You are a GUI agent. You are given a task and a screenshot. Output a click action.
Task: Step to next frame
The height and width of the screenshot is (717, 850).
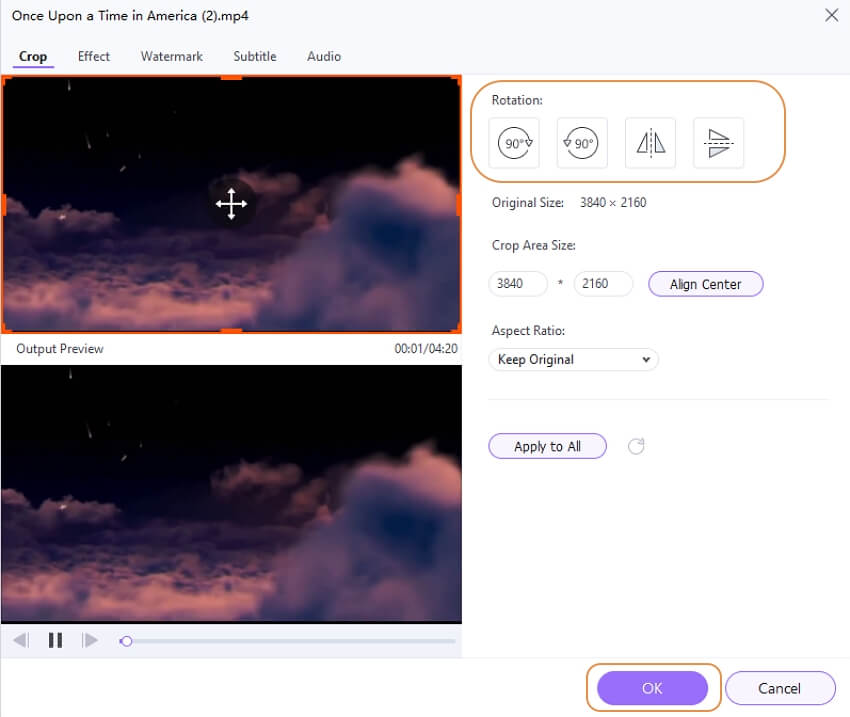tap(89, 640)
